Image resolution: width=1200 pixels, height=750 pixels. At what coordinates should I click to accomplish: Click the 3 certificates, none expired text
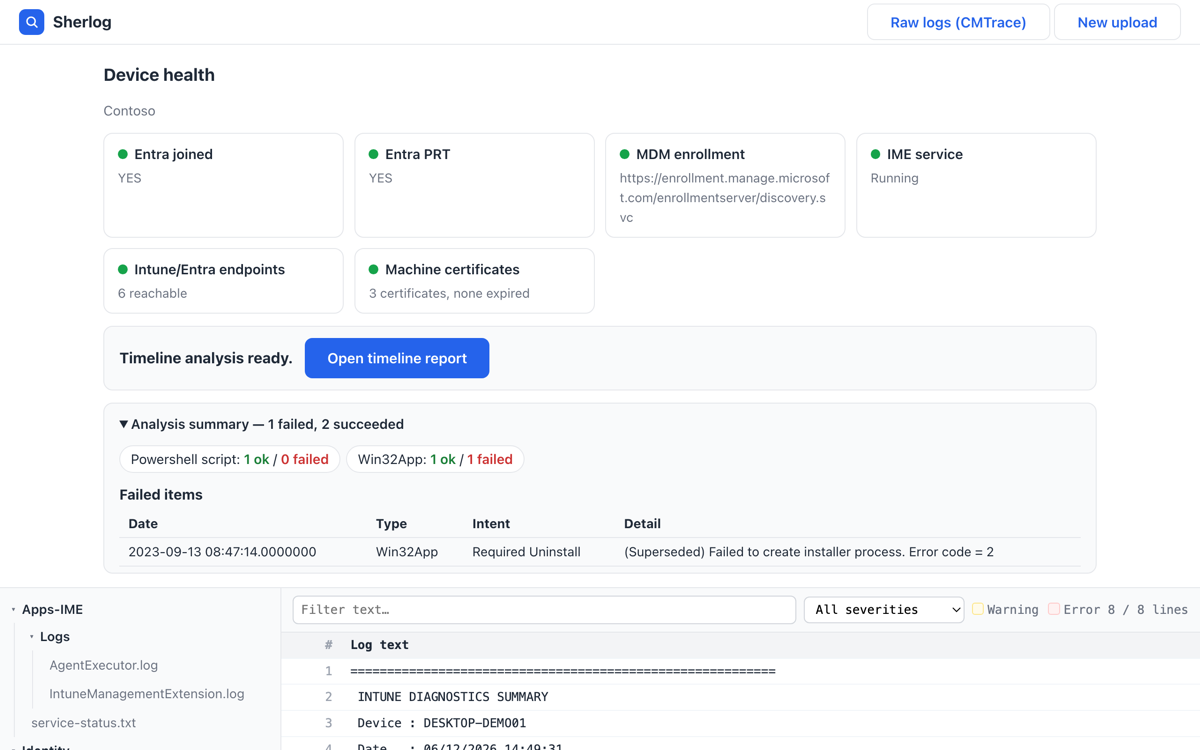449,293
